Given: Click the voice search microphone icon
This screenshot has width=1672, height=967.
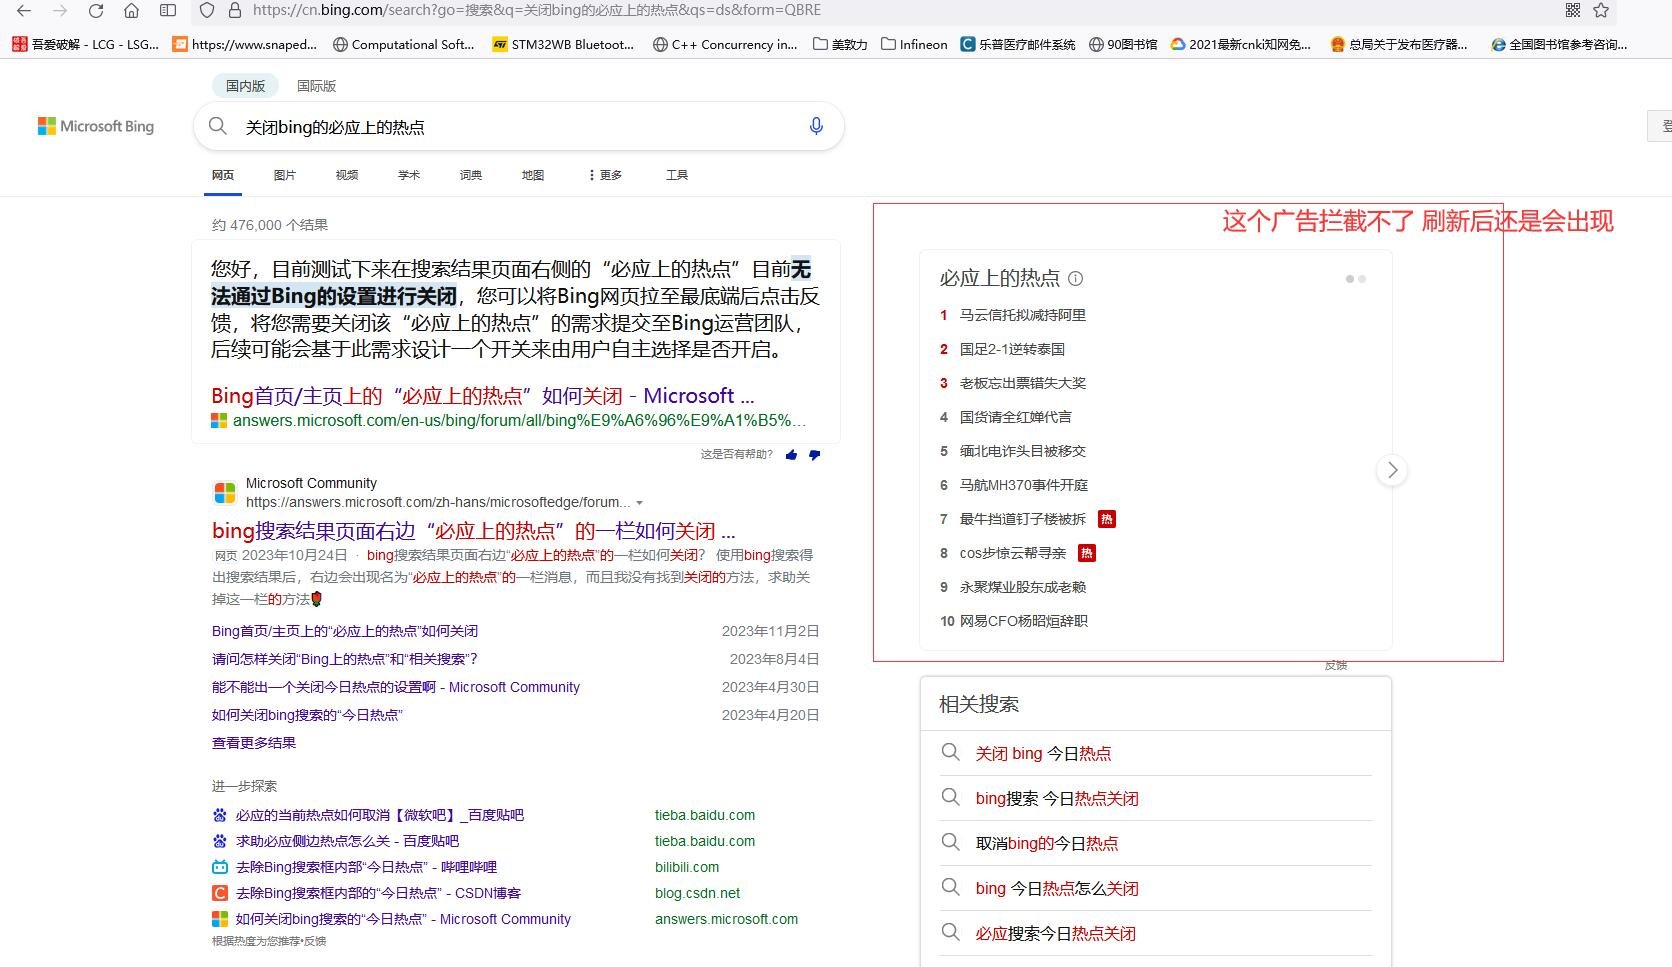Looking at the screenshot, I should 816,126.
